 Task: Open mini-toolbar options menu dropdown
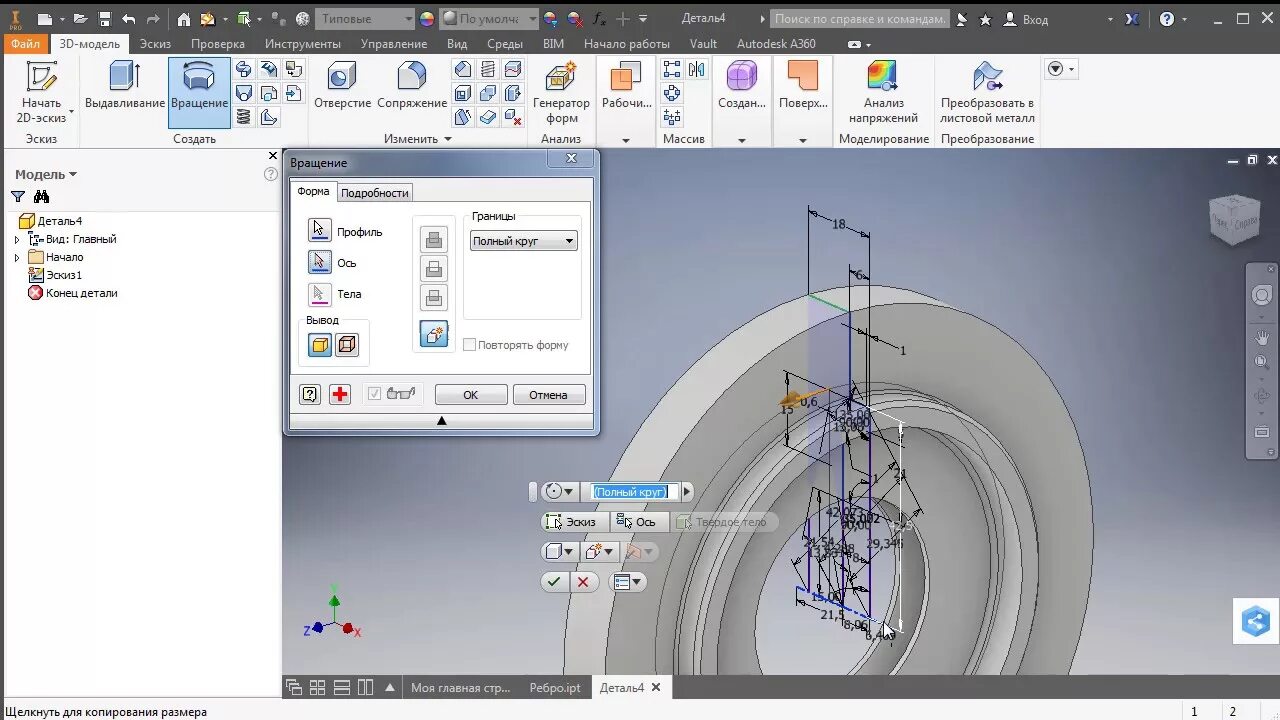(x=628, y=581)
